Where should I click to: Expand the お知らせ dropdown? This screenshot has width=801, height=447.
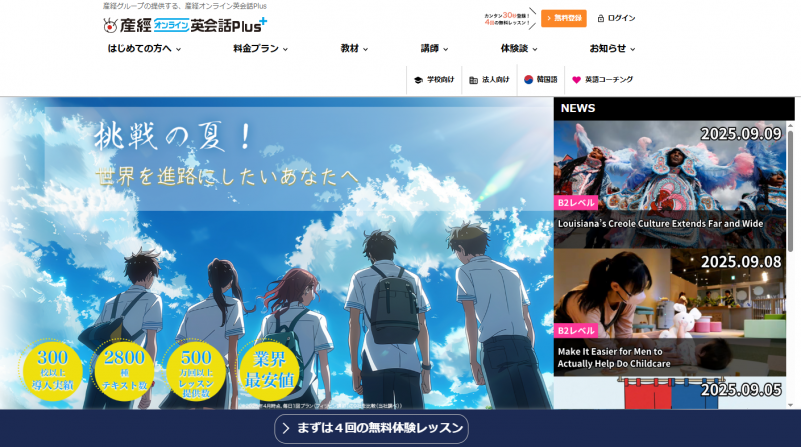[612, 48]
